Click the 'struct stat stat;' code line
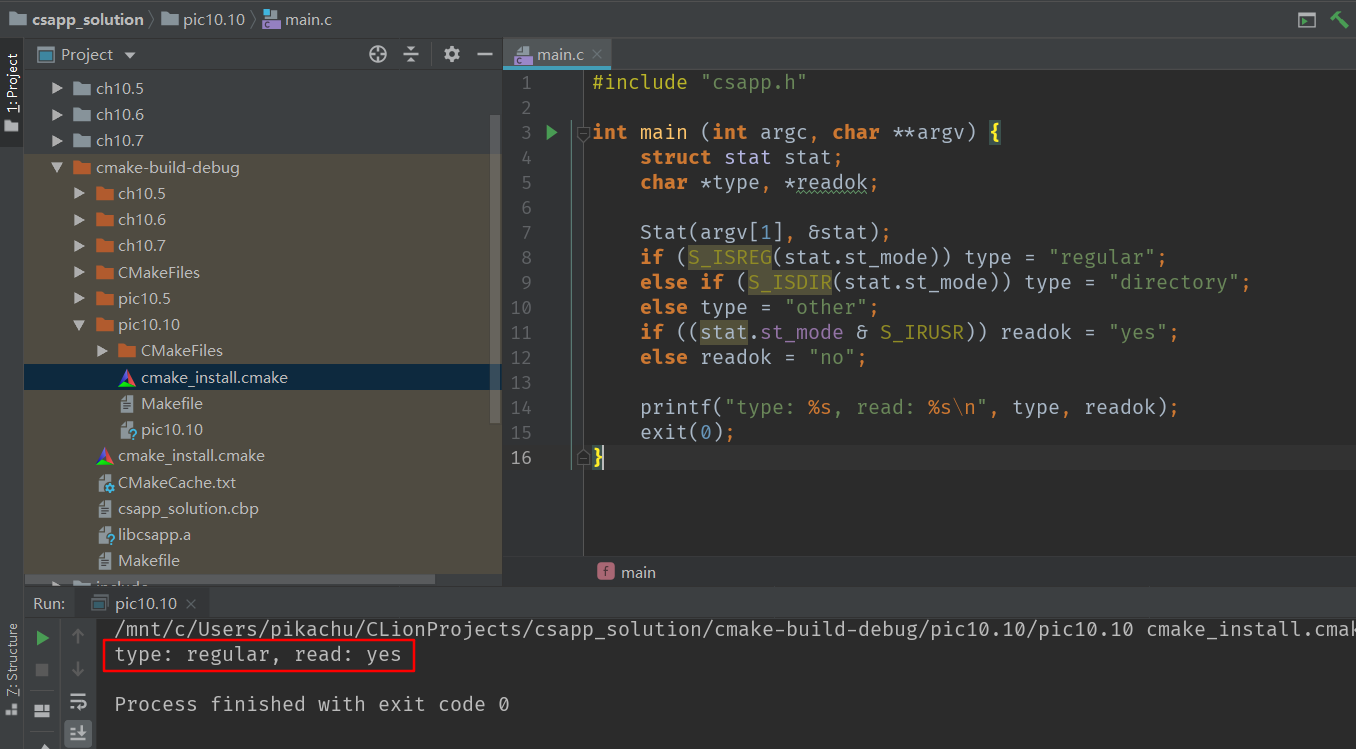 [742, 157]
